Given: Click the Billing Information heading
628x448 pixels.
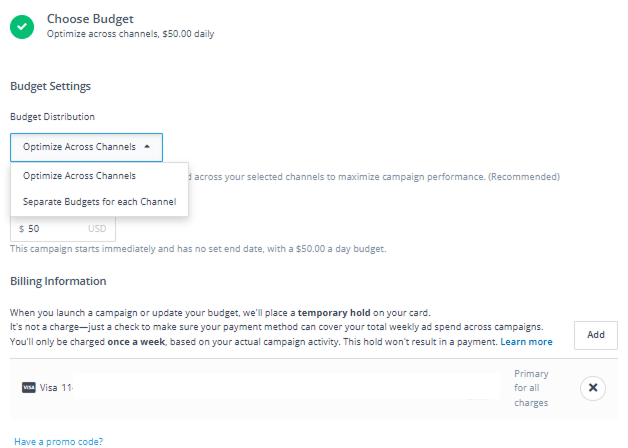Looking at the screenshot, I should click(x=58, y=281).
